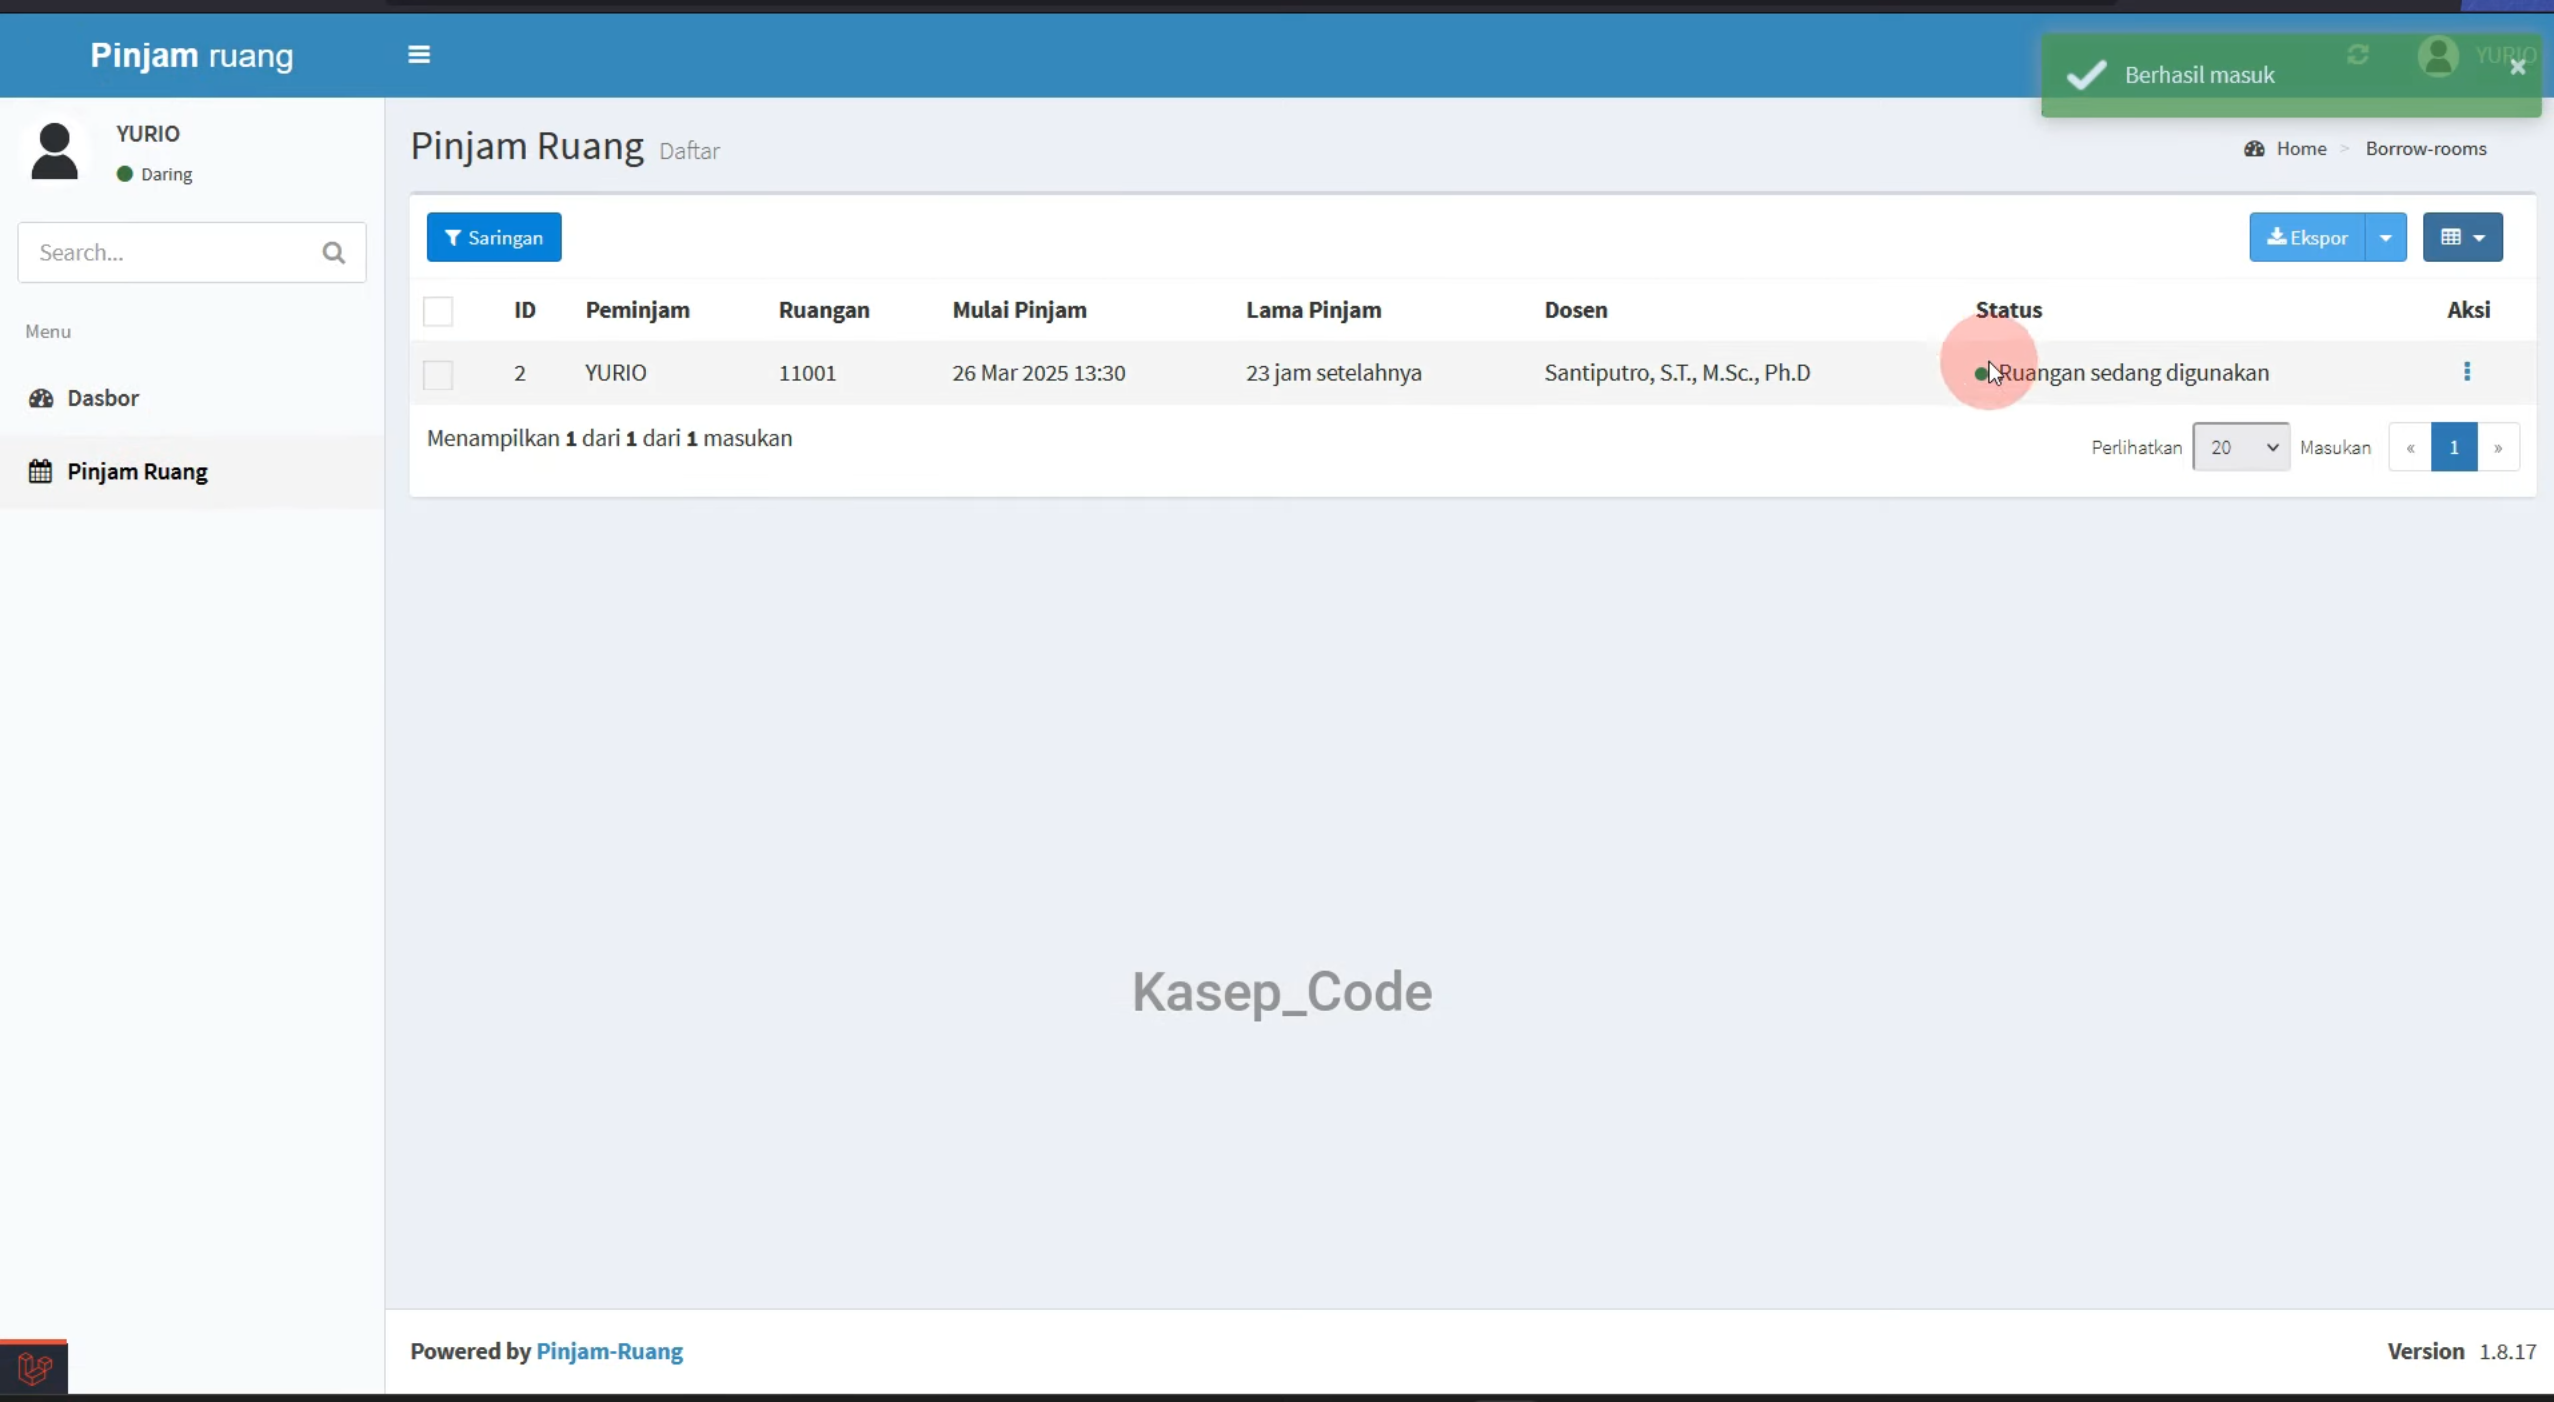Close the 'Berhasil masuk' notification
Screen dimensions: 2554x1402
2518,67
